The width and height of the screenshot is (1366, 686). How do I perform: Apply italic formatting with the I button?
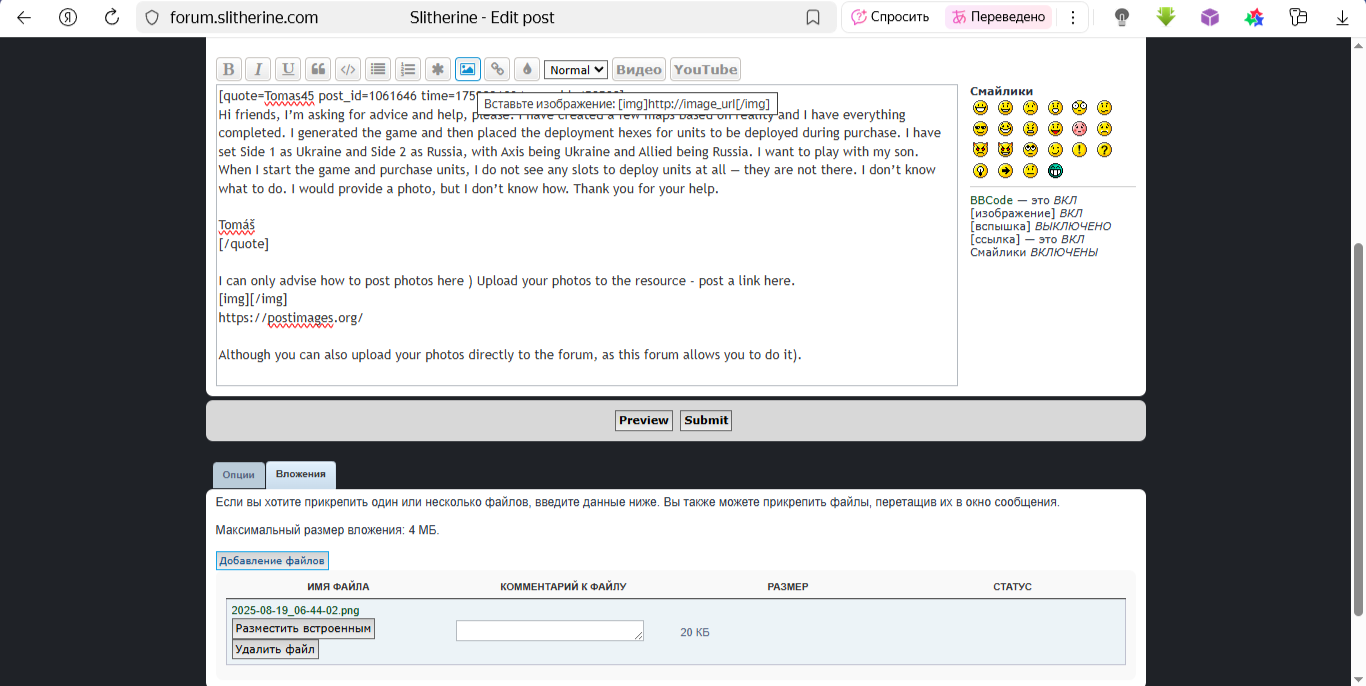(258, 69)
